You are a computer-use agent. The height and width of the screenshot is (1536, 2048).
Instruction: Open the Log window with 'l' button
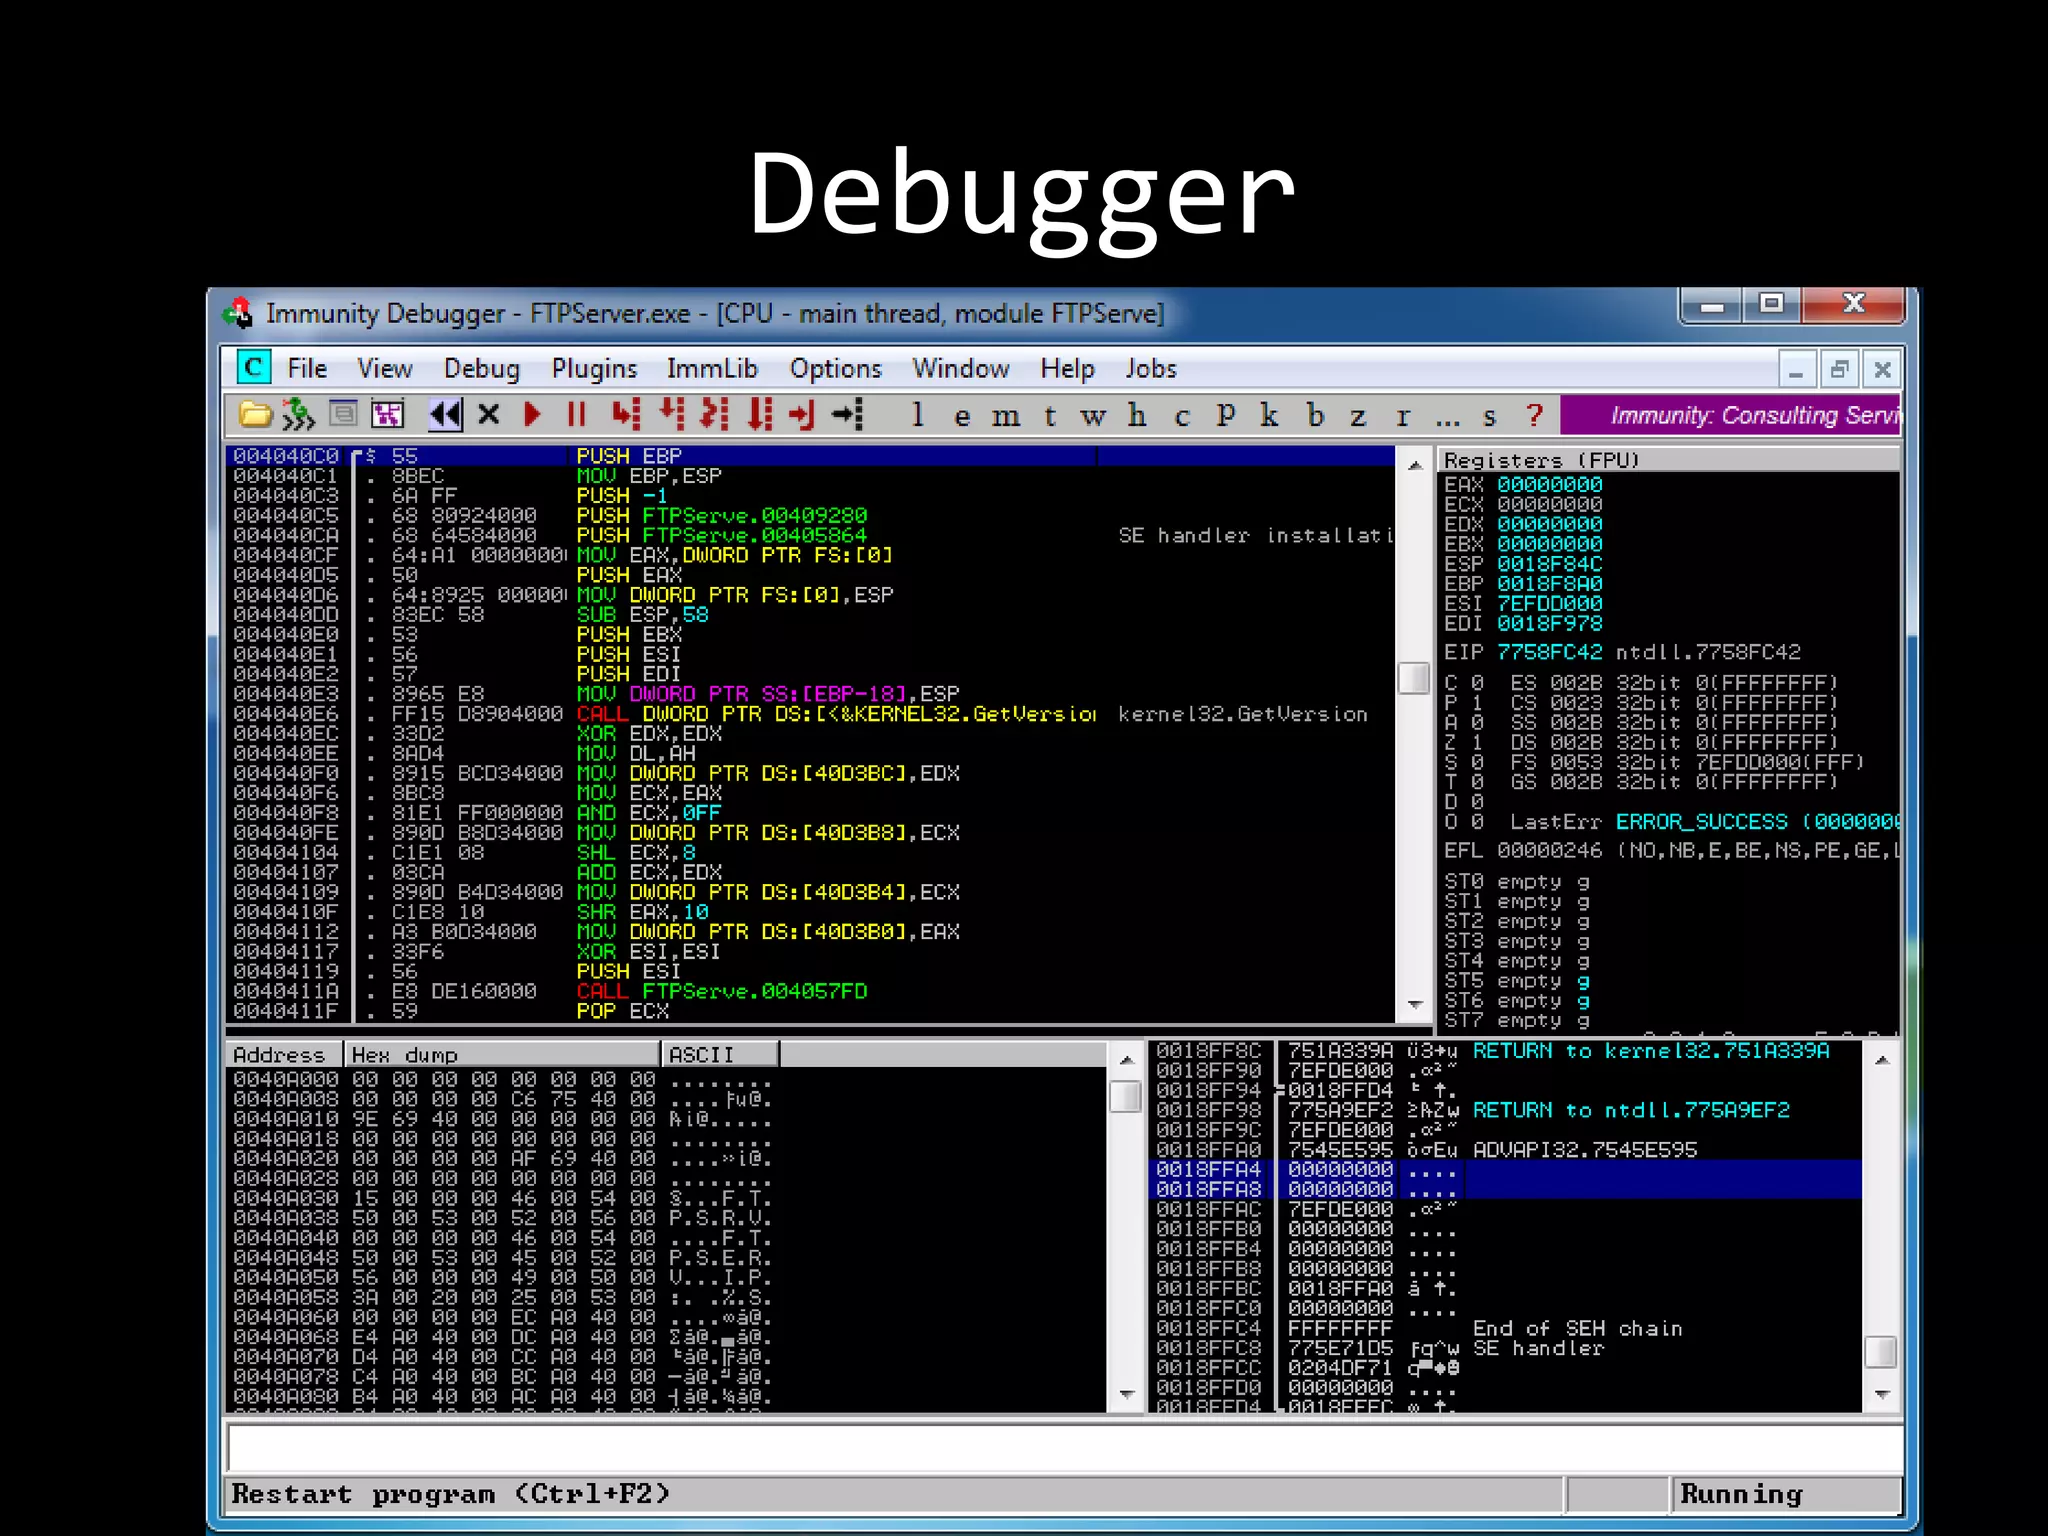(917, 415)
